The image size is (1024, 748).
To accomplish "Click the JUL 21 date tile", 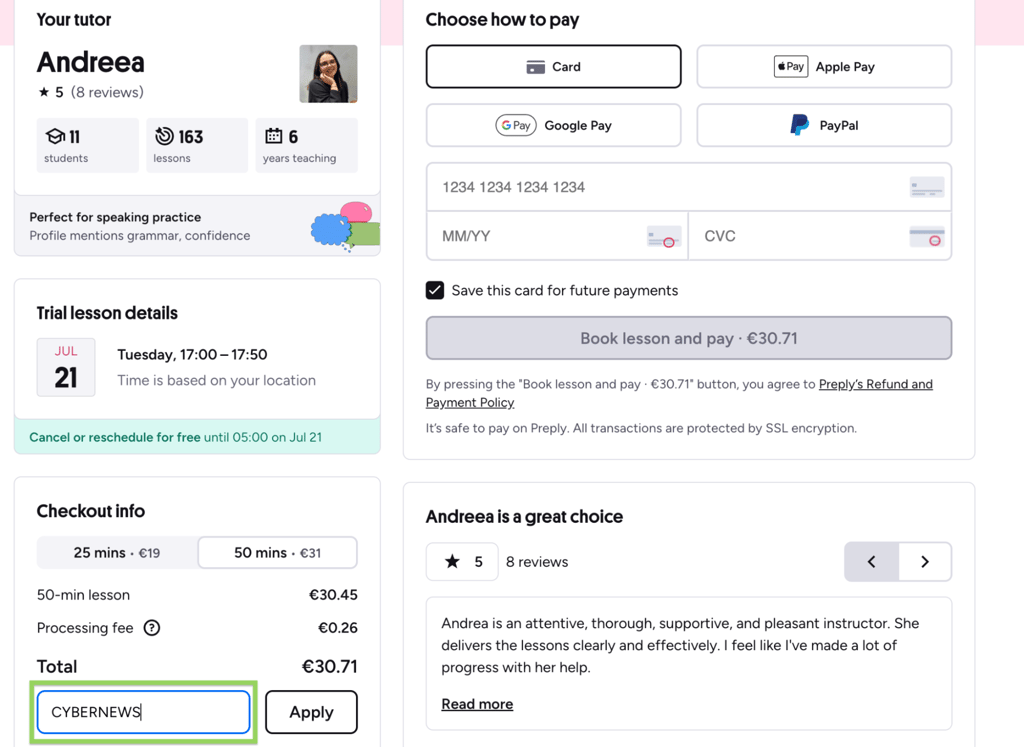I will click(66, 367).
